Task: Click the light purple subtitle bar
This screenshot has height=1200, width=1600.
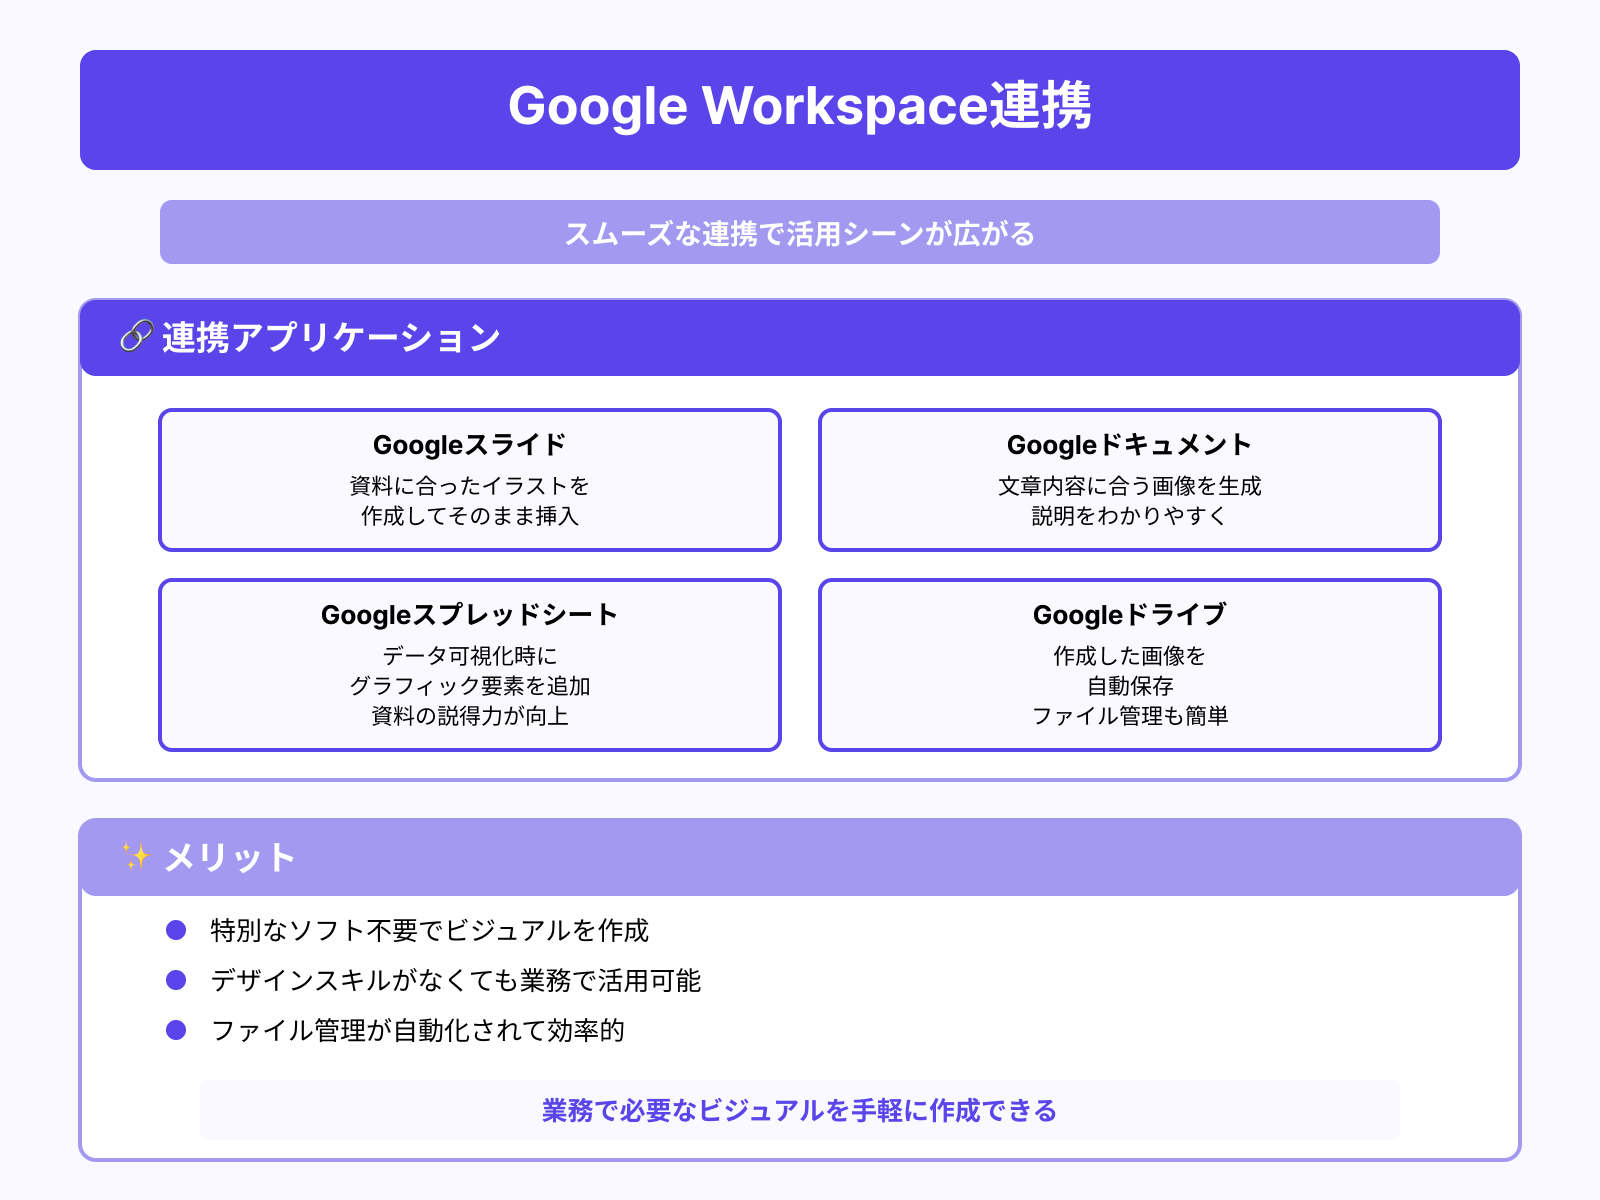Action: [800, 232]
